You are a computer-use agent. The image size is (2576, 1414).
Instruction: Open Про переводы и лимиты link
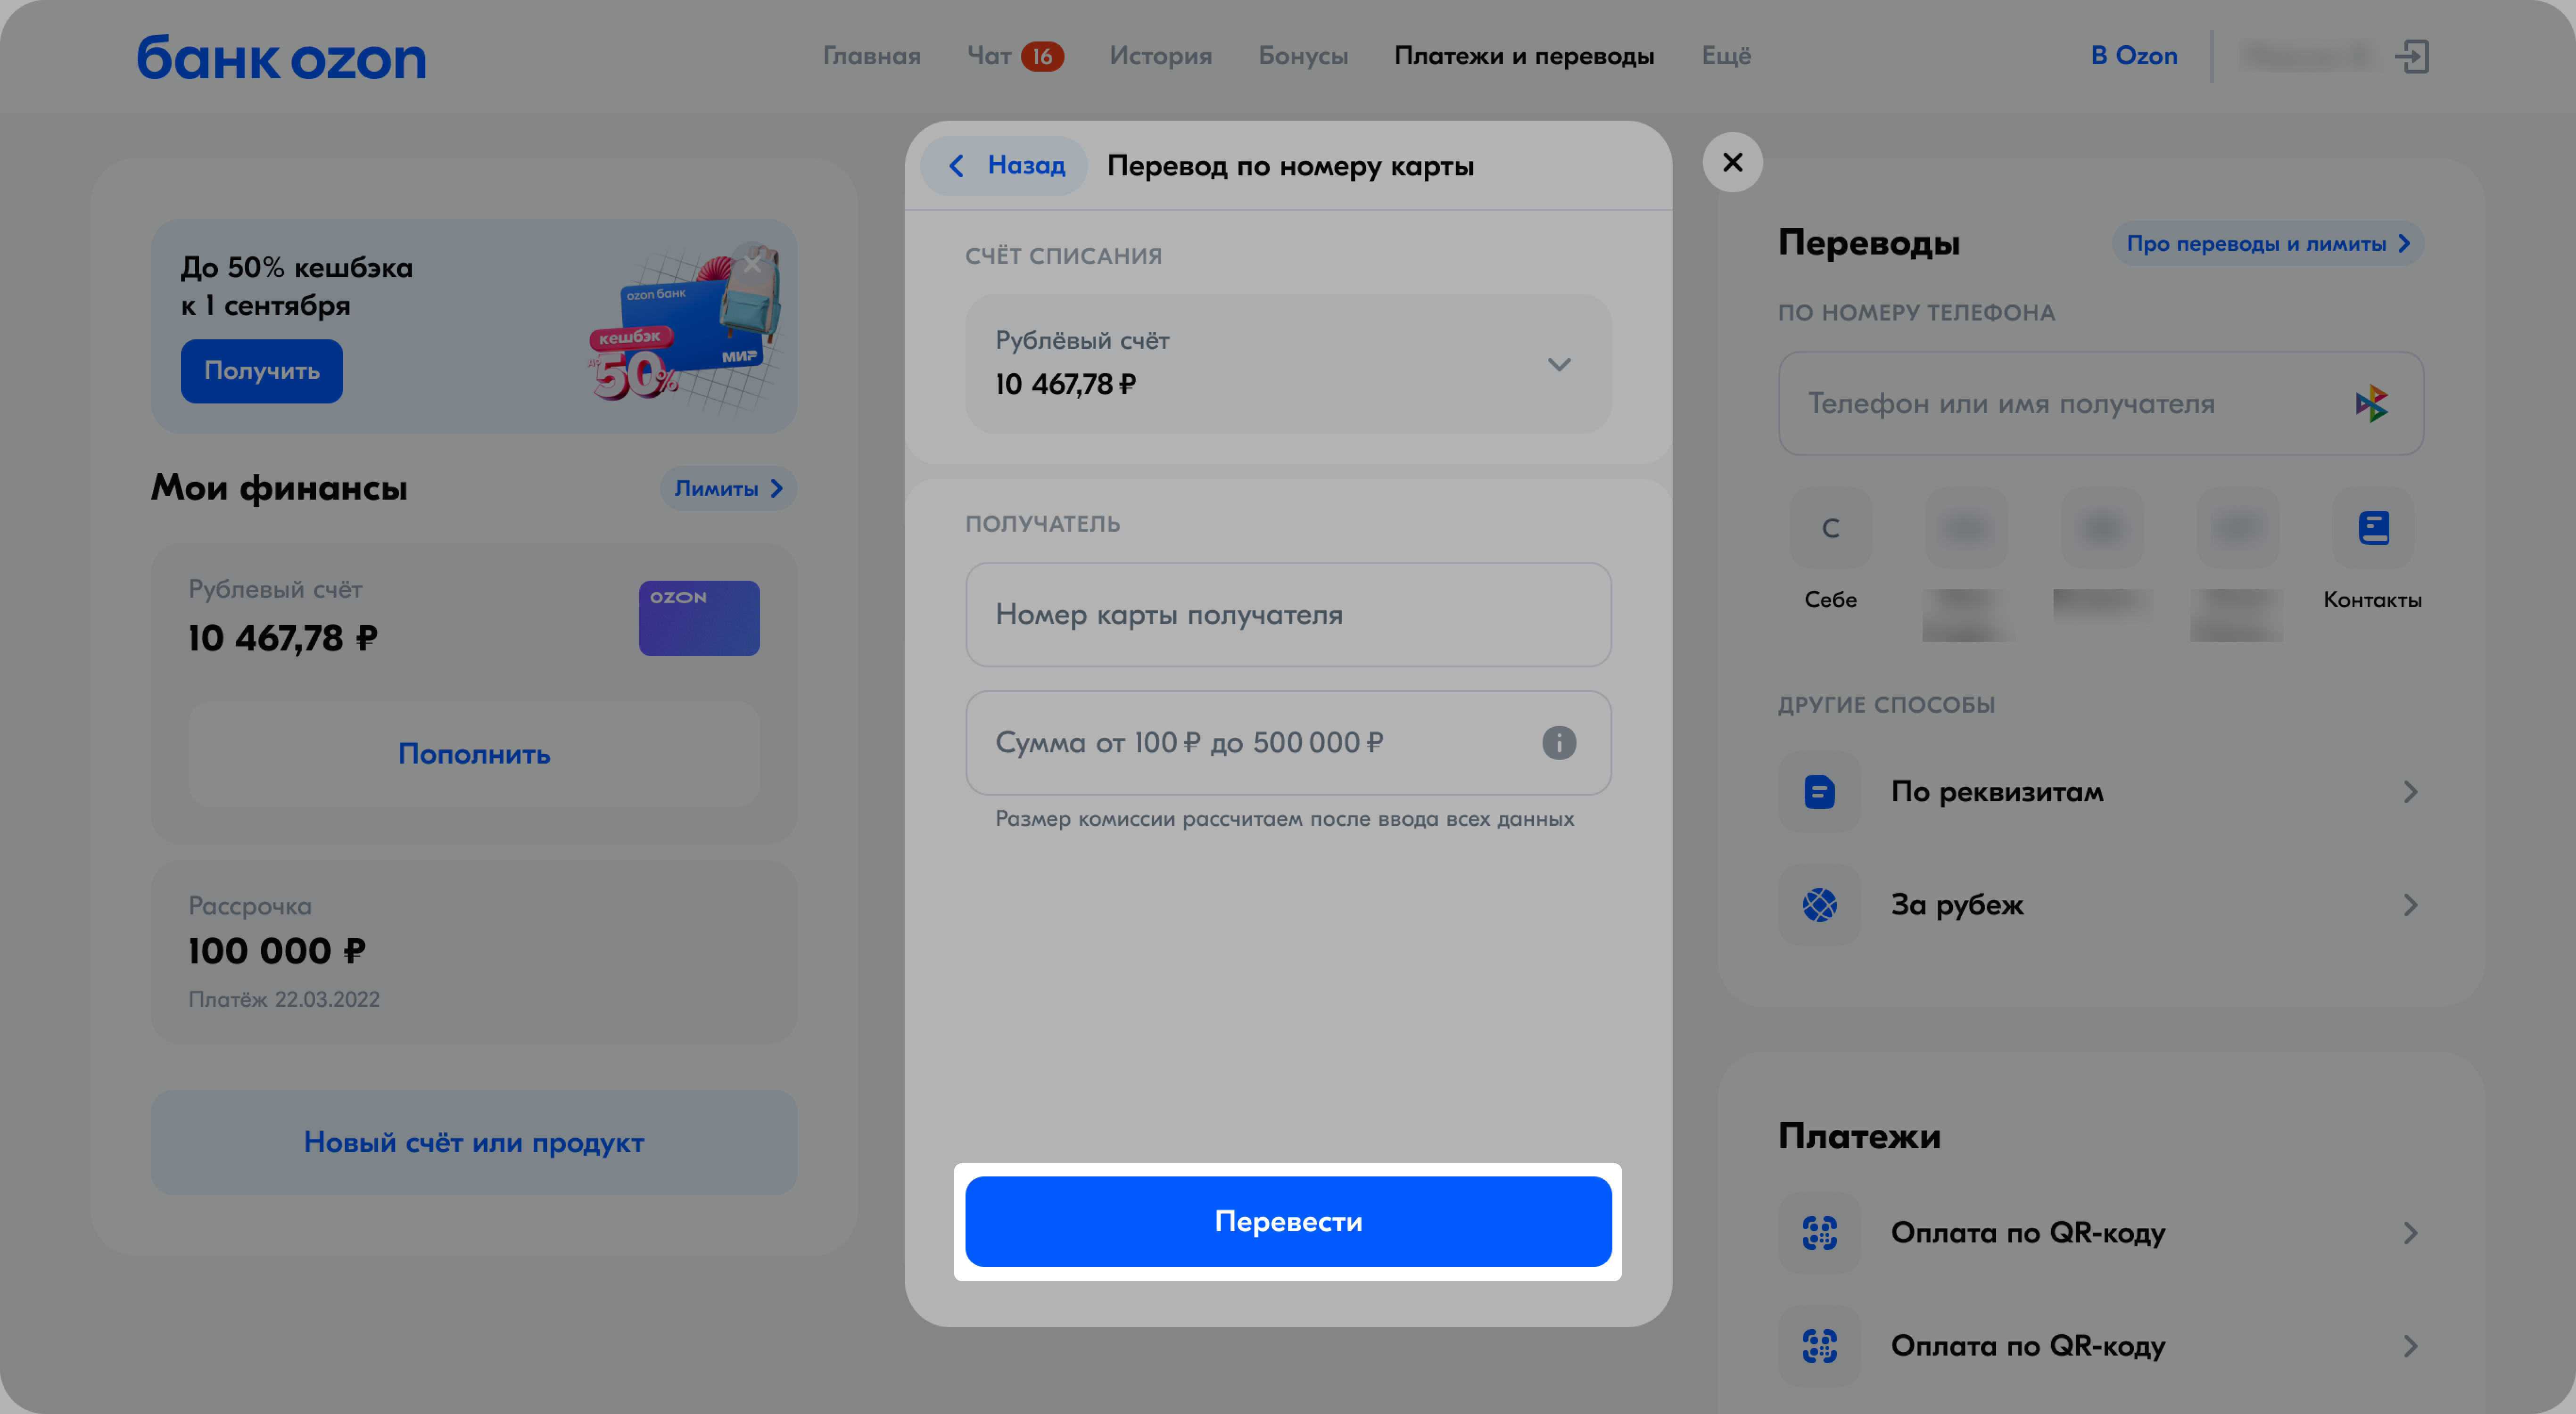pos(2267,243)
